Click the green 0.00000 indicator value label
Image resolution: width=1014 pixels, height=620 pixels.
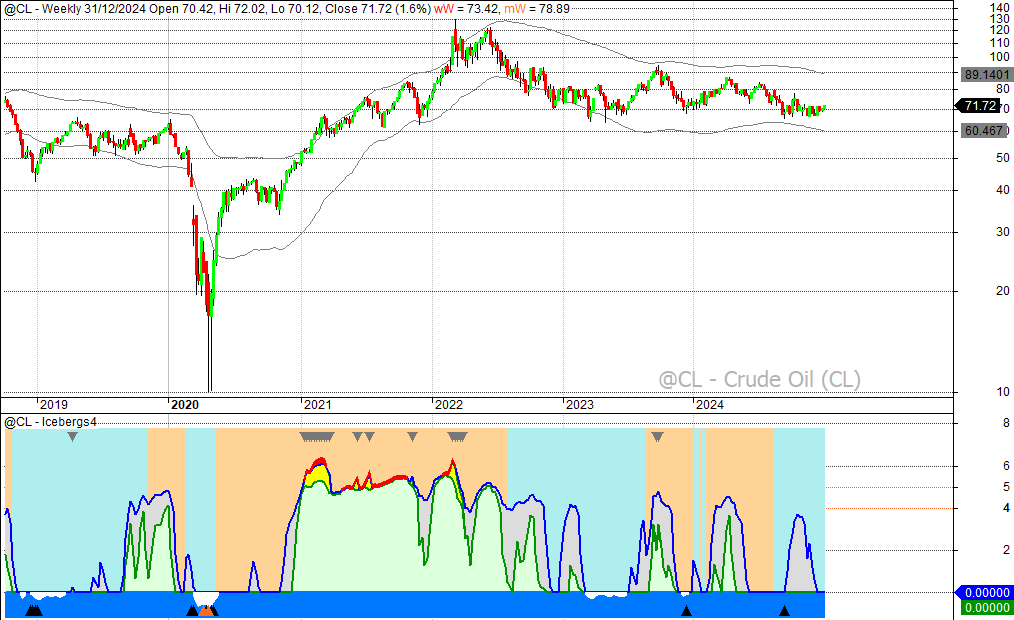[984, 607]
